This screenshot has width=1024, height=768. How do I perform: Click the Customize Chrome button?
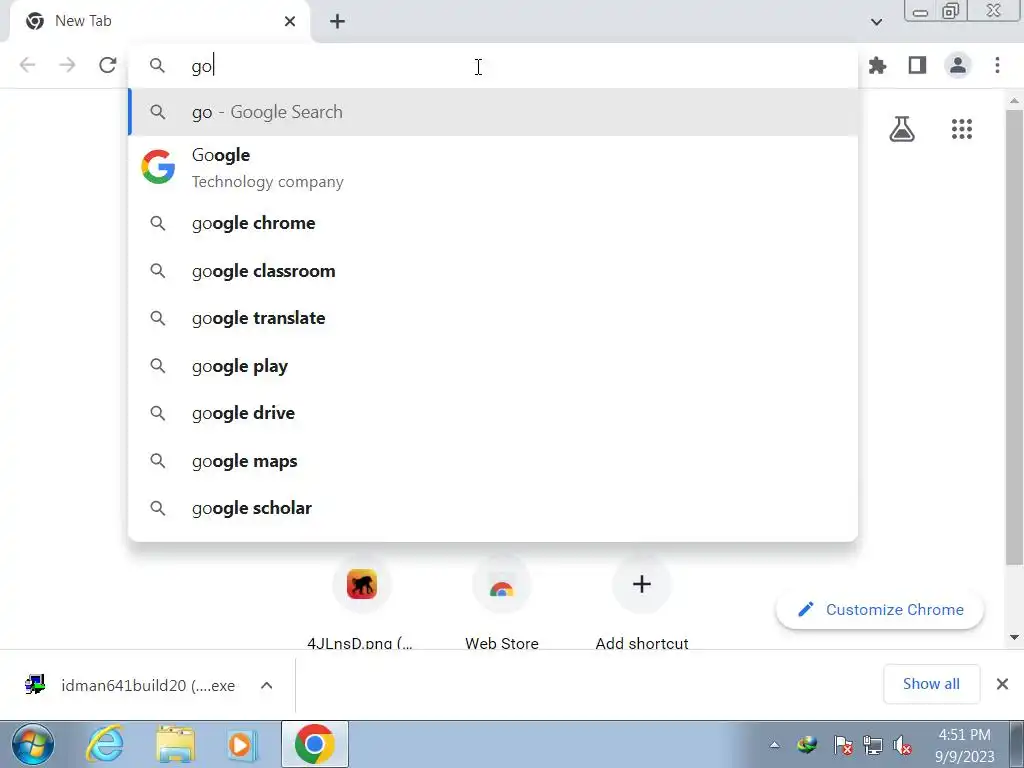click(880, 610)
